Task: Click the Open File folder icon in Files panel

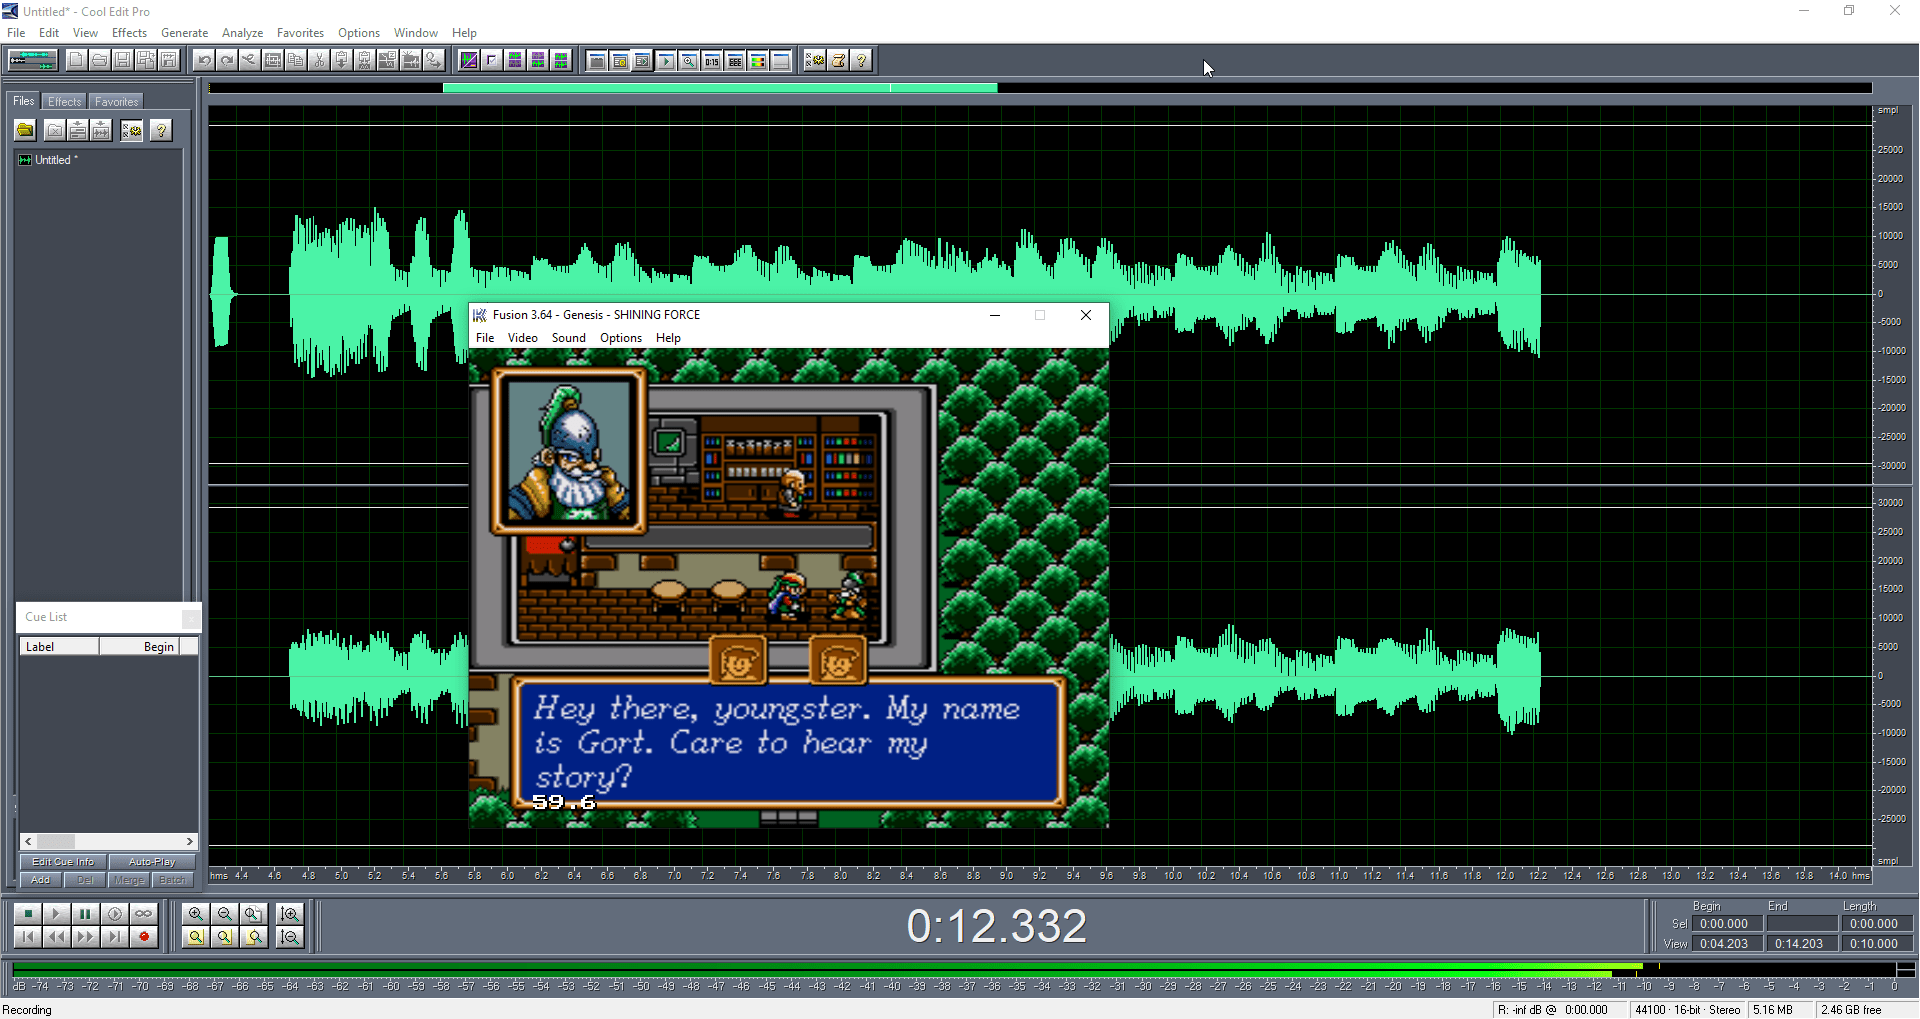Action: point(26,131)
